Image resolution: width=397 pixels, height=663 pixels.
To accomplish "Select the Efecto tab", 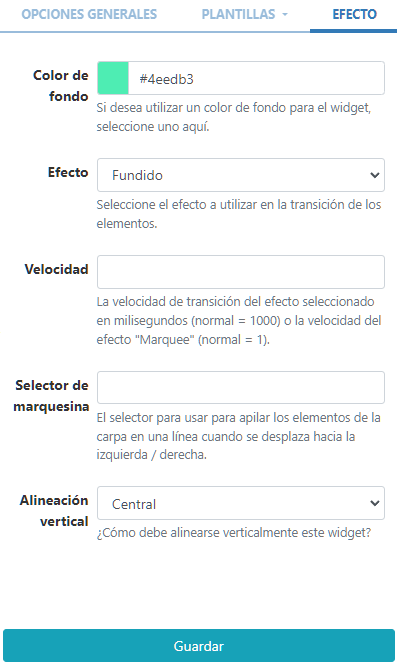I will tap(354, 14).
